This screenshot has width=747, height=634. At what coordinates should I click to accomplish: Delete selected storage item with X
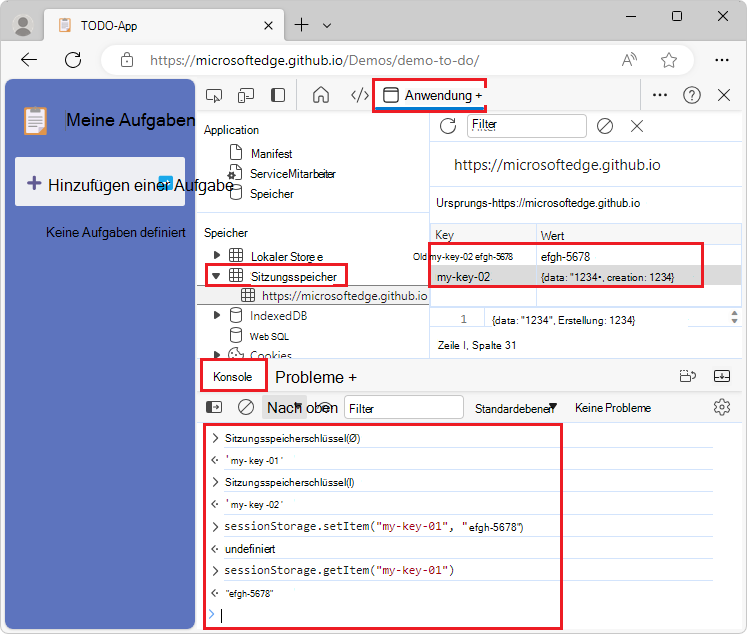pos(637,126)
